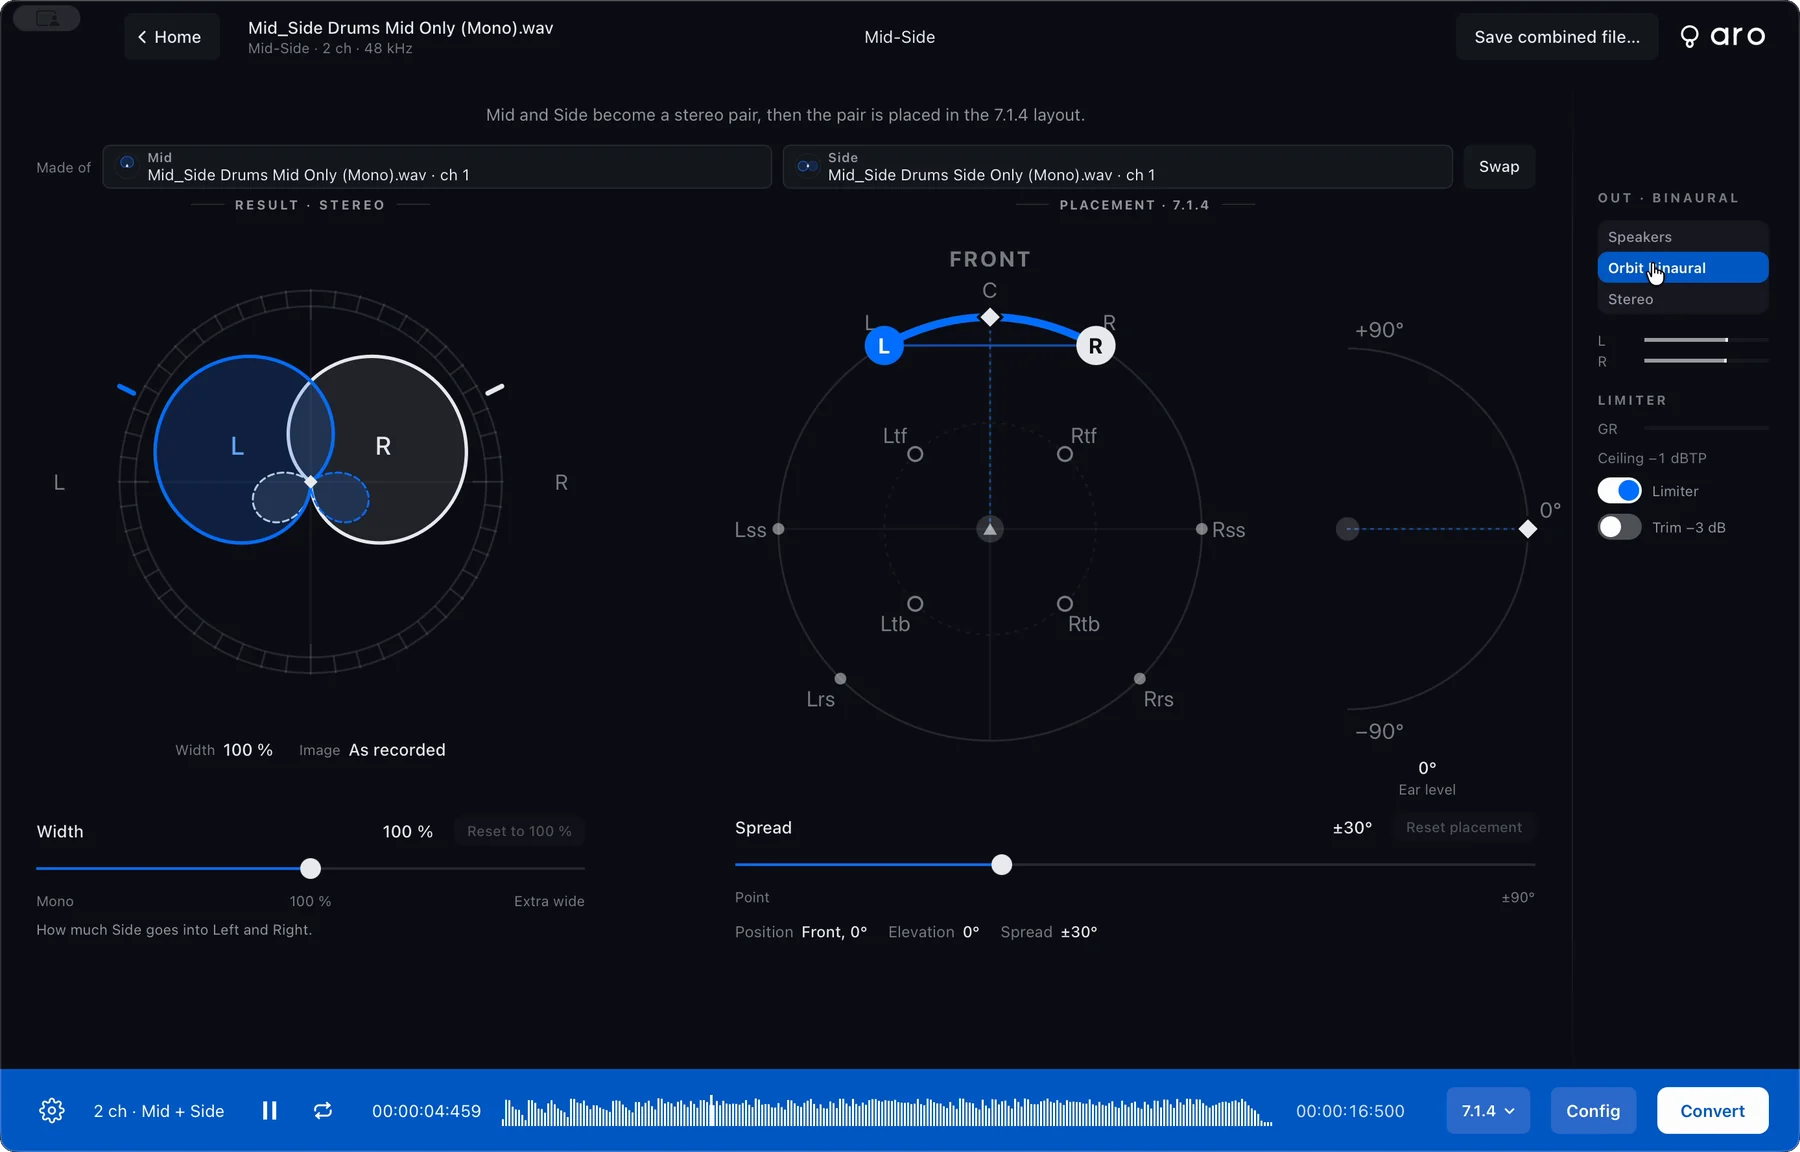The height and width of the screenshot is (1152, 1800).
Task: Click the Rtf height speaker marker
Action: [x=1065, y=454]
